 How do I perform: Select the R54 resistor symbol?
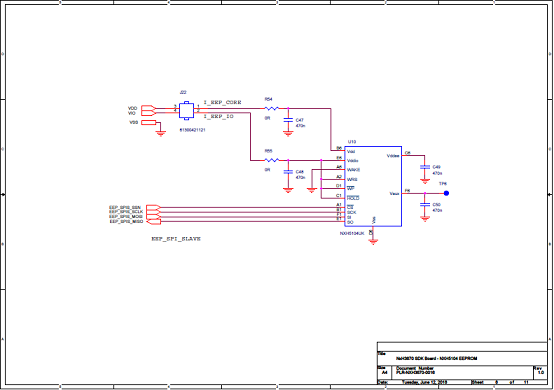pyautogui.click(x=271, y=108)
